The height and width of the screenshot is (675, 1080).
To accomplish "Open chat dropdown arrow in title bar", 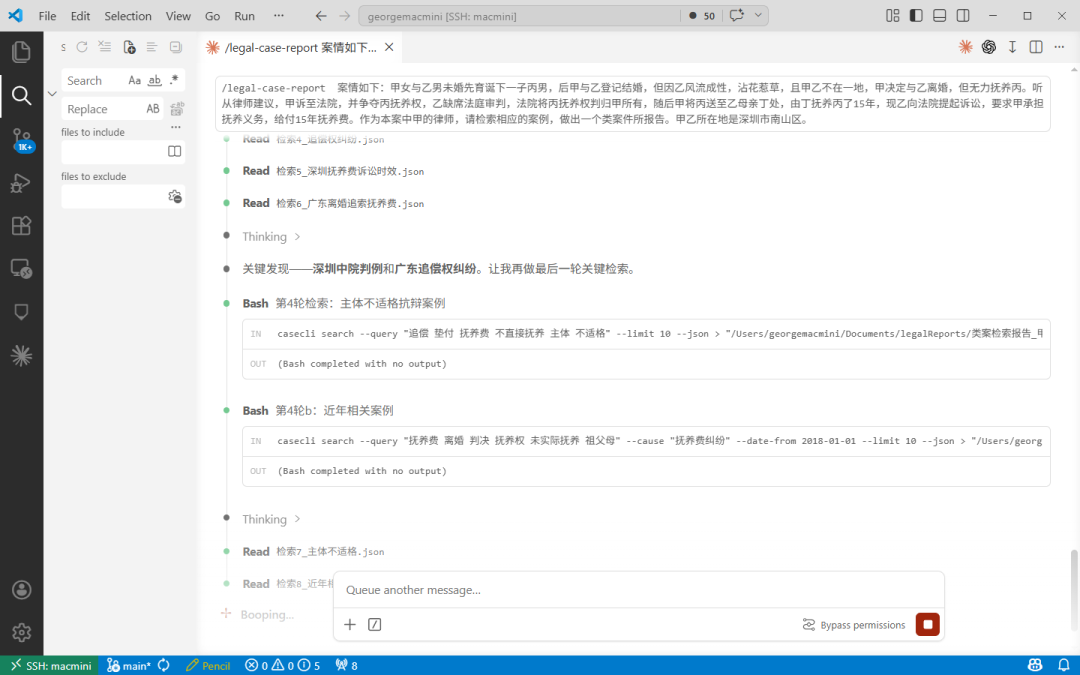I will pos(758,16).
